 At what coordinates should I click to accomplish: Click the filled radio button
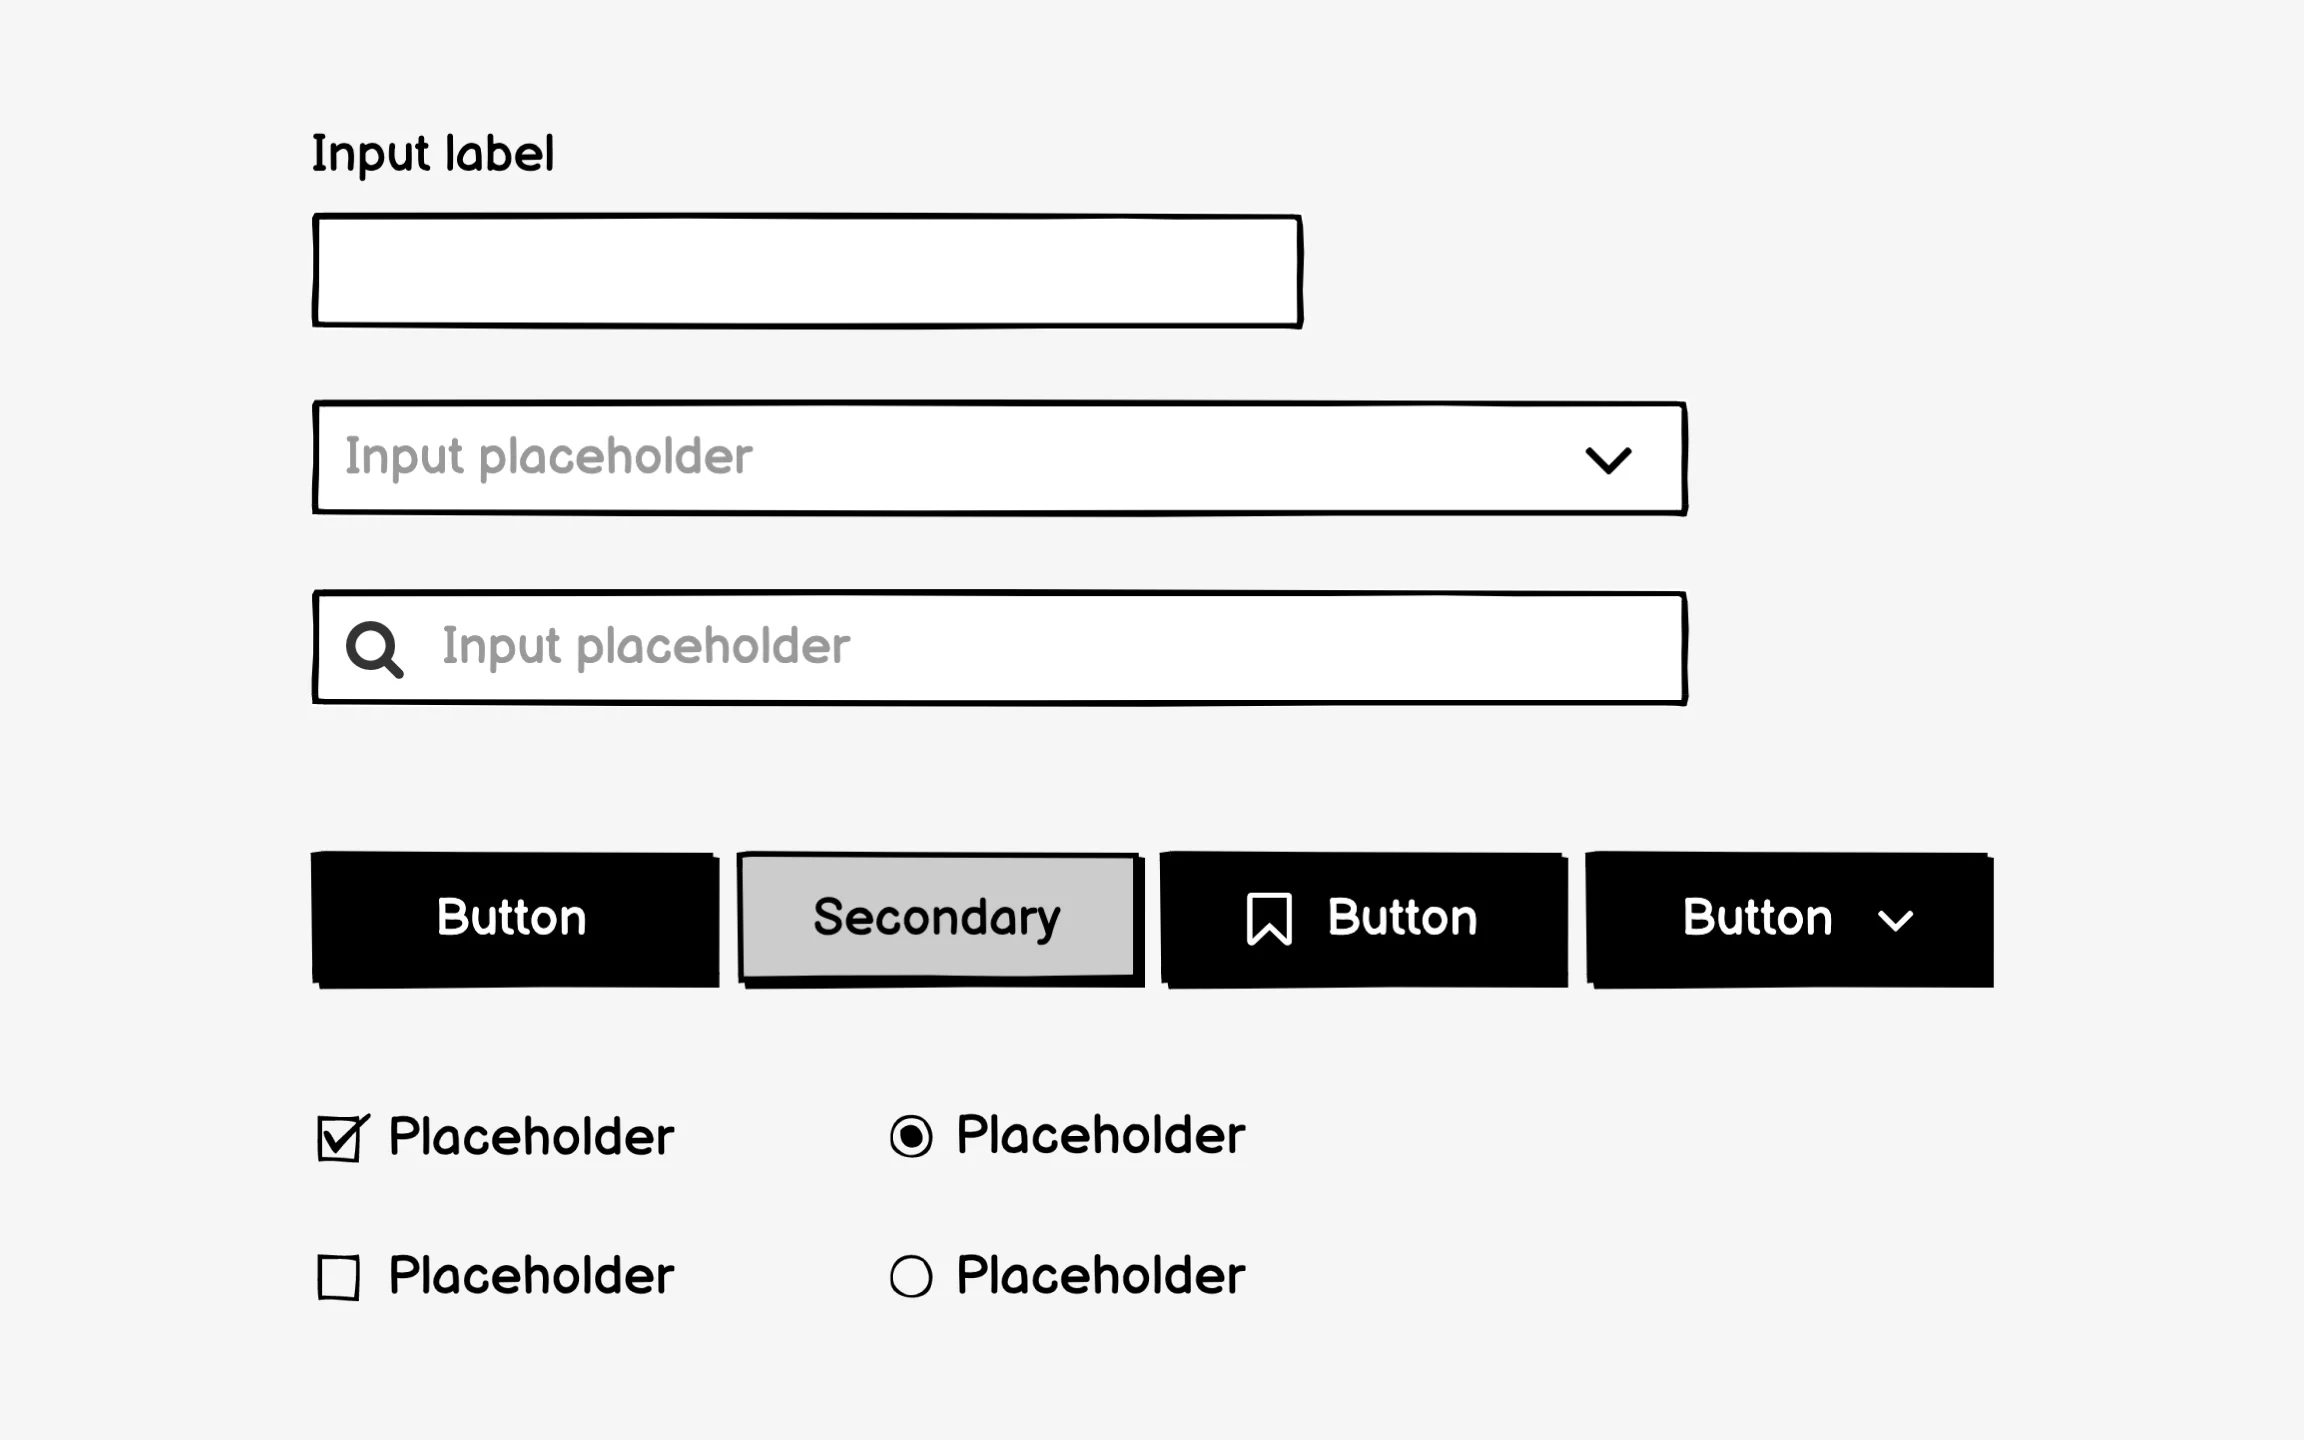pos(911,1137)
